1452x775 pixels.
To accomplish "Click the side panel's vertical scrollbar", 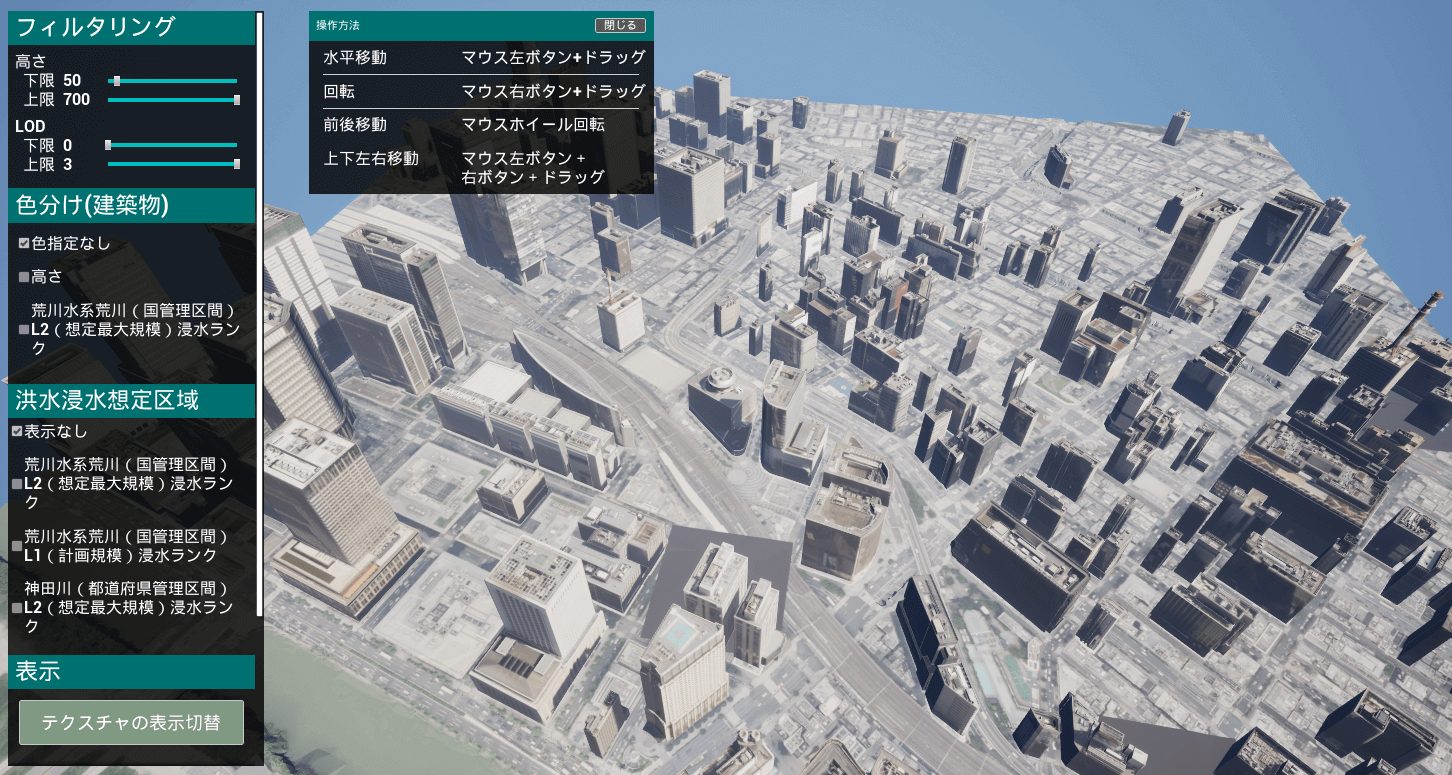I will coord(260,300).
